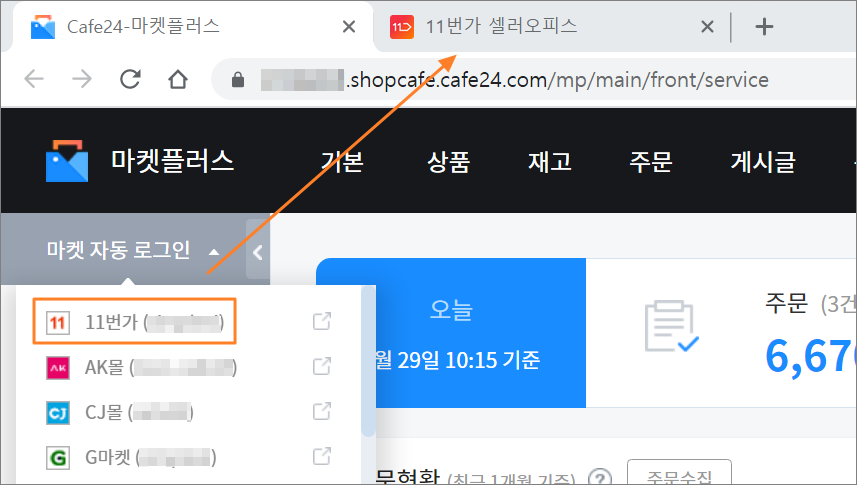This screenshot has height=485, width=857.
Task: Select 11번가 in auto login list
Action: [134, 322]
